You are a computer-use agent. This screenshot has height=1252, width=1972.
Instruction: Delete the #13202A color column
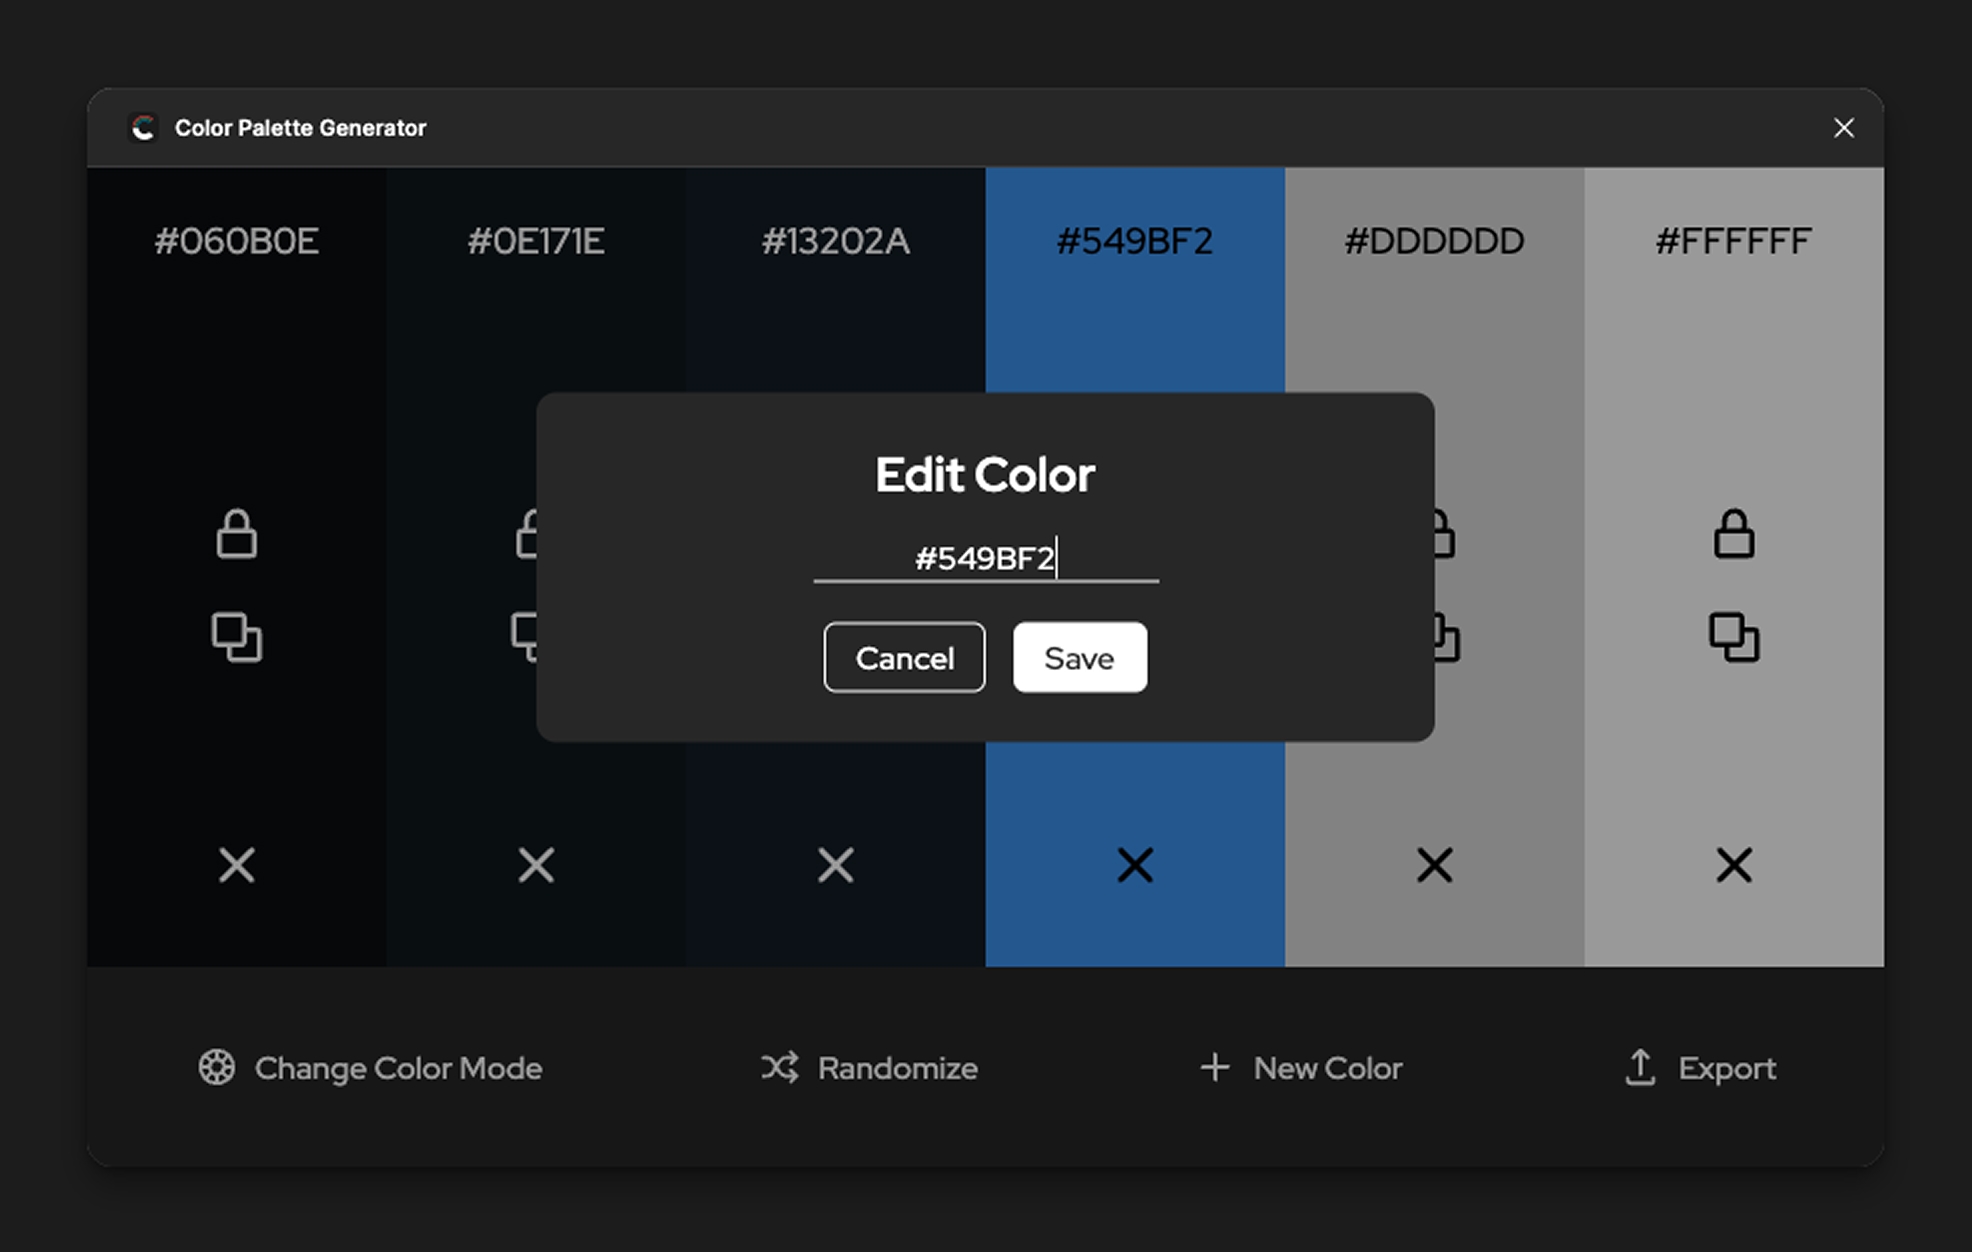pyautogui.click(x=835, y=866)
